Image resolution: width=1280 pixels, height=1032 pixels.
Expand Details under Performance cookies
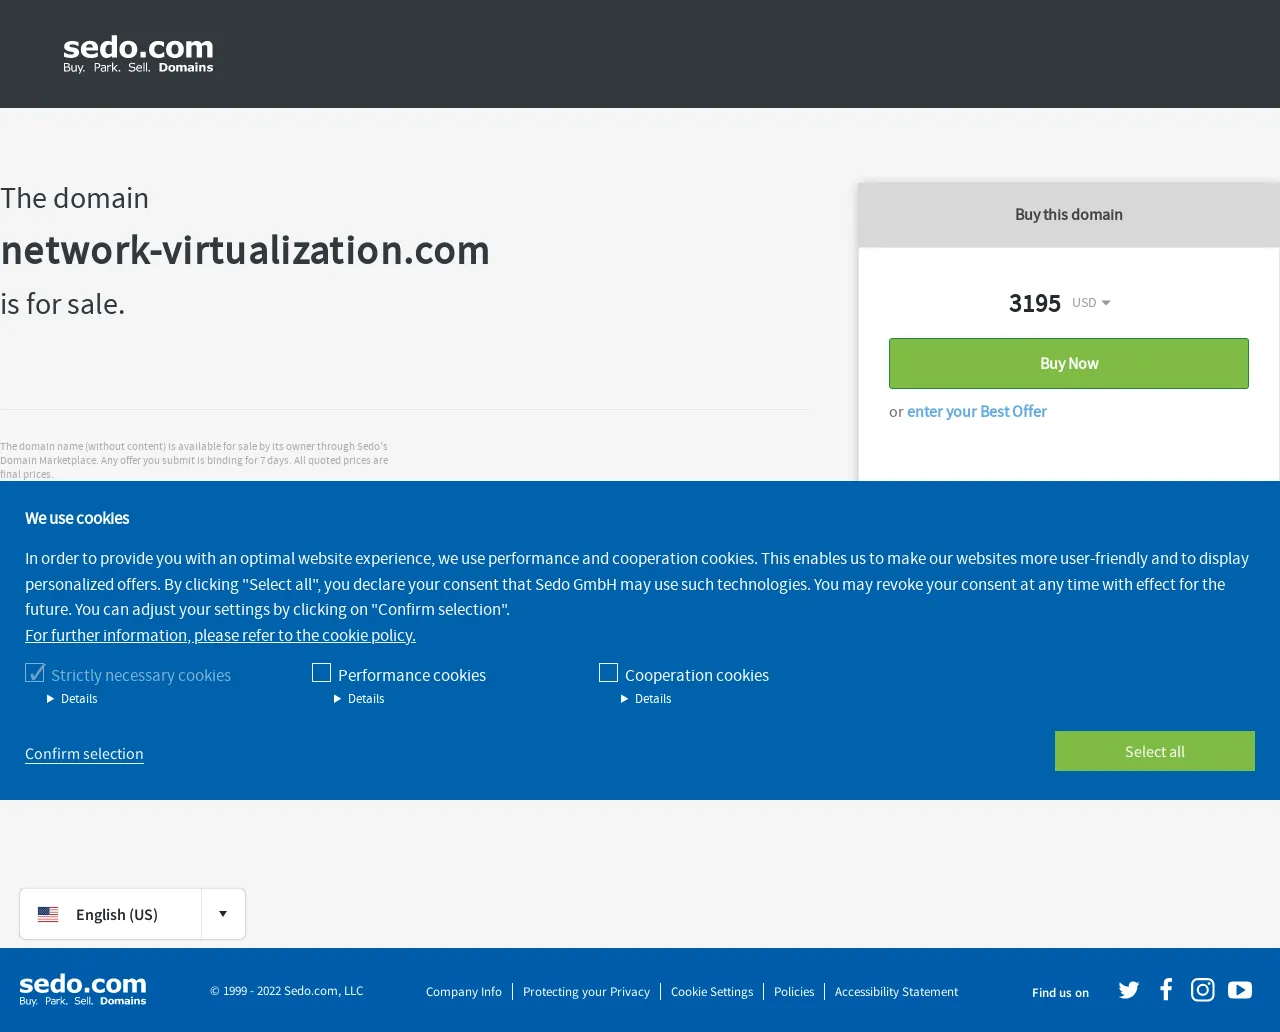click(x=359, y=699)
